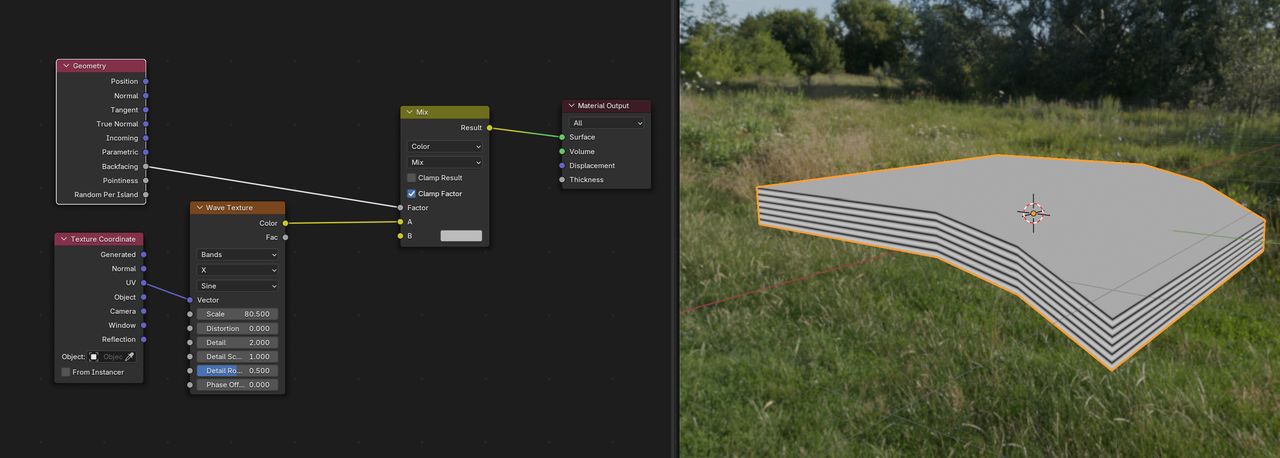Collapse the Mix node chevron
Image resolution: width=1280 pixels, height=458 pixels.
[x=410, y=113]
